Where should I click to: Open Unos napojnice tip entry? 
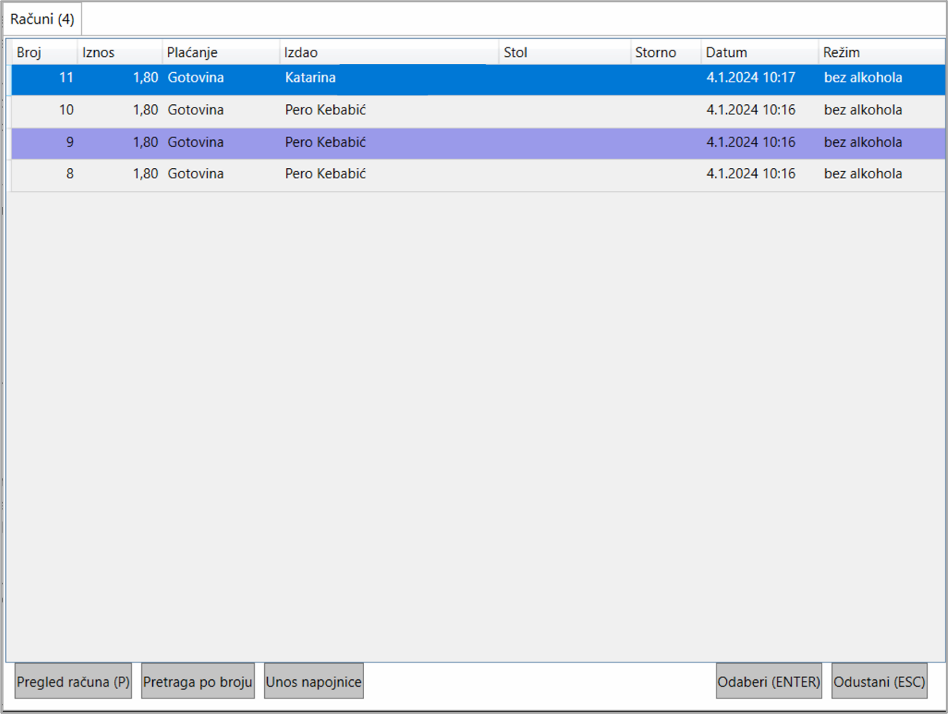(x=313, y=682)
